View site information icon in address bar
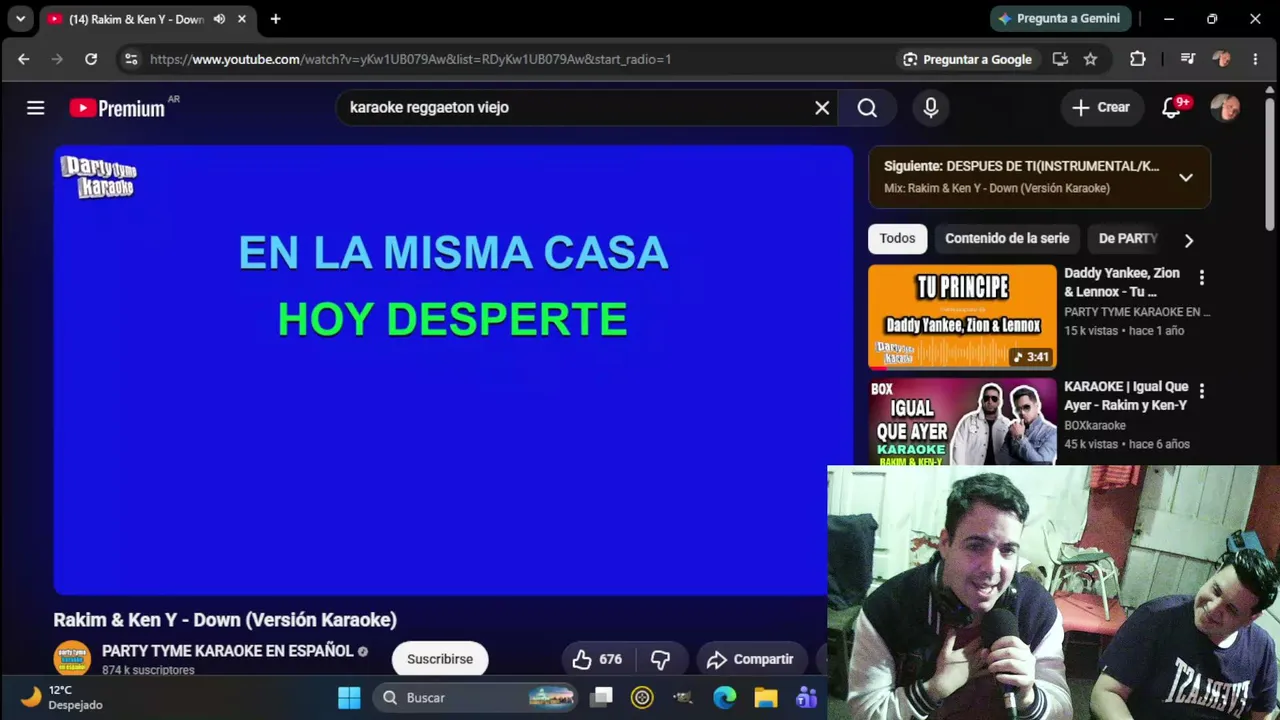The image size is (1280, 720). tap(130, 59)
